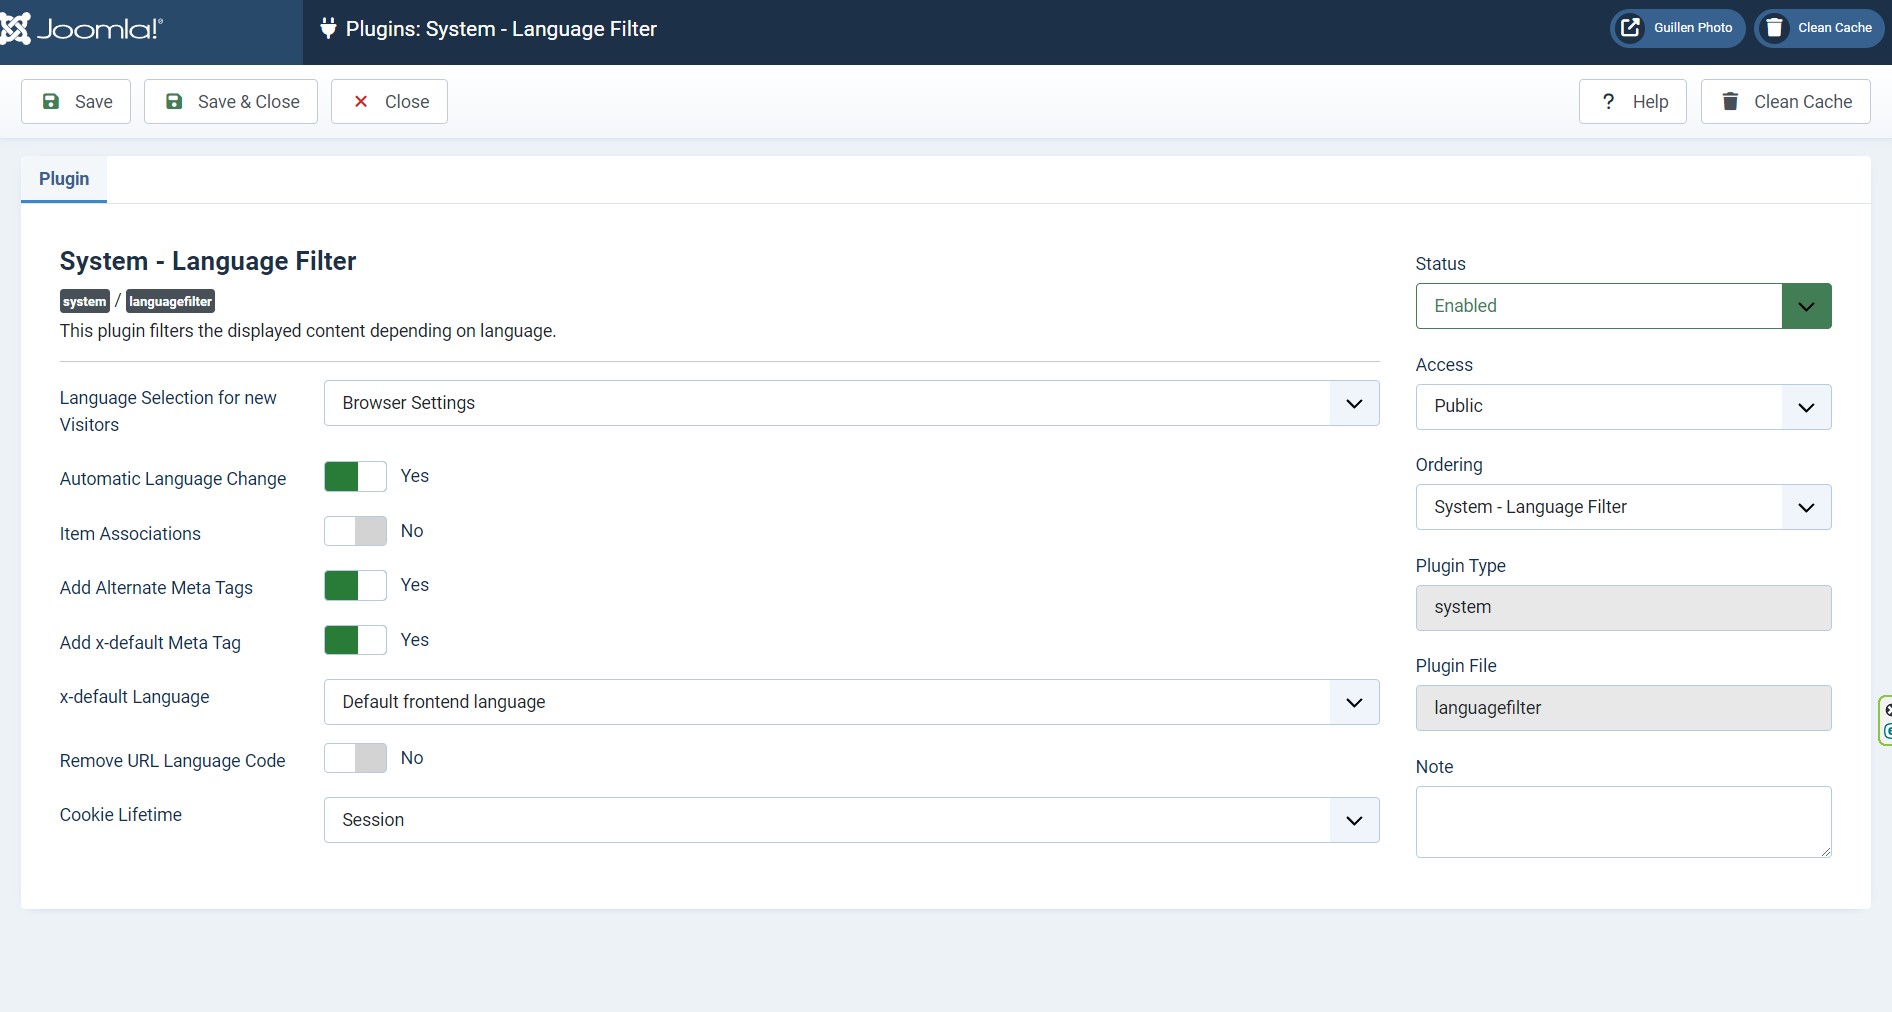Click the toolbar Clean Cache button

(1785, 102)
